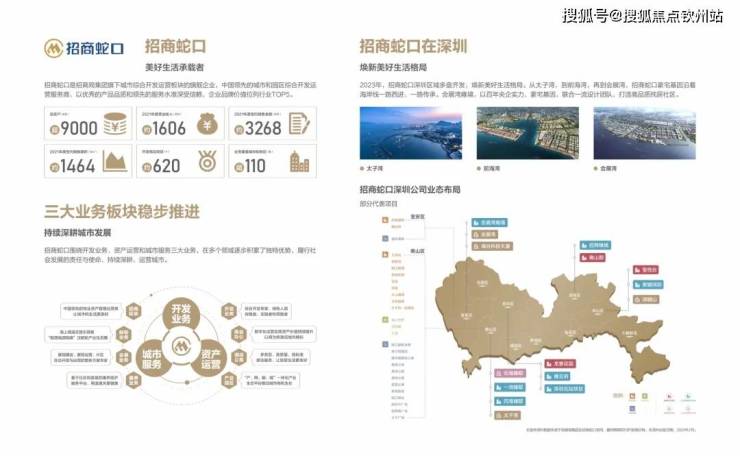740x456 pixels.
Task: Click the orange category icon beside 宝安区
Action: (x=385, y=220)
